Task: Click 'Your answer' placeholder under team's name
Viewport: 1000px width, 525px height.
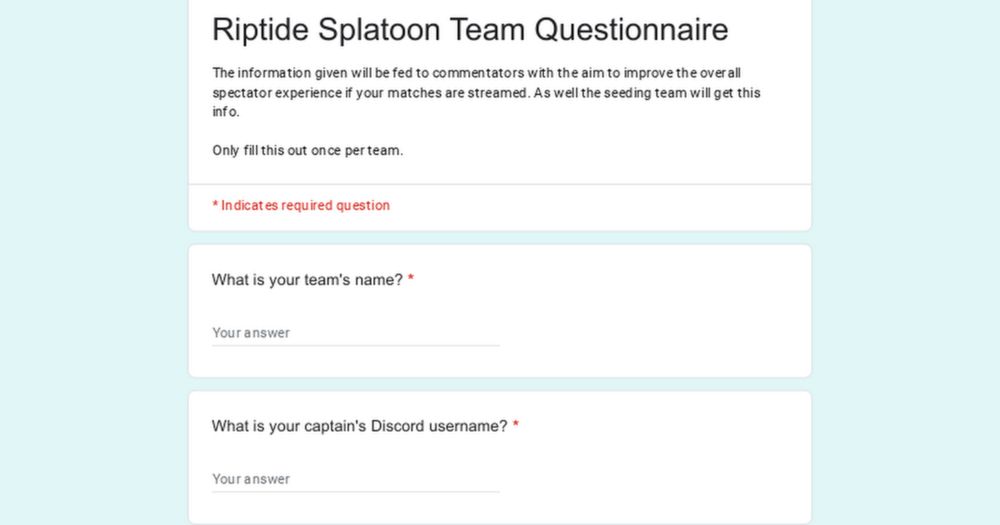Action: 251,333
